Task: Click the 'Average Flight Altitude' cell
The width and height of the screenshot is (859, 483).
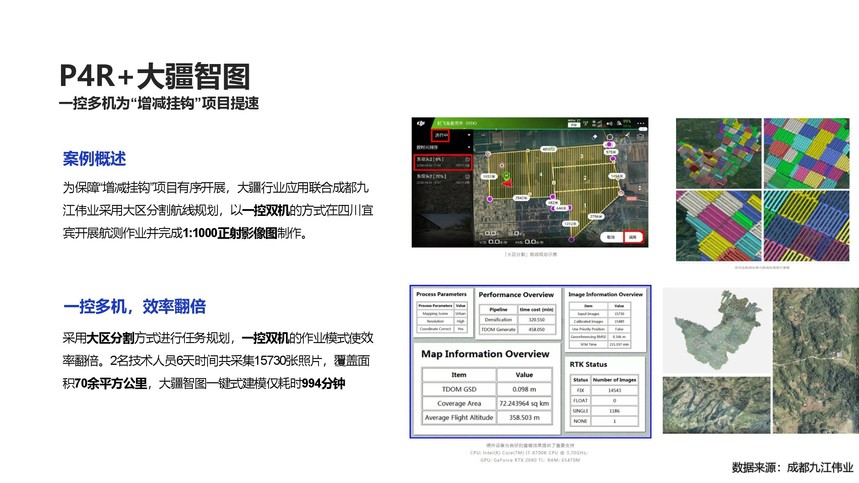Action: point(459,417)
